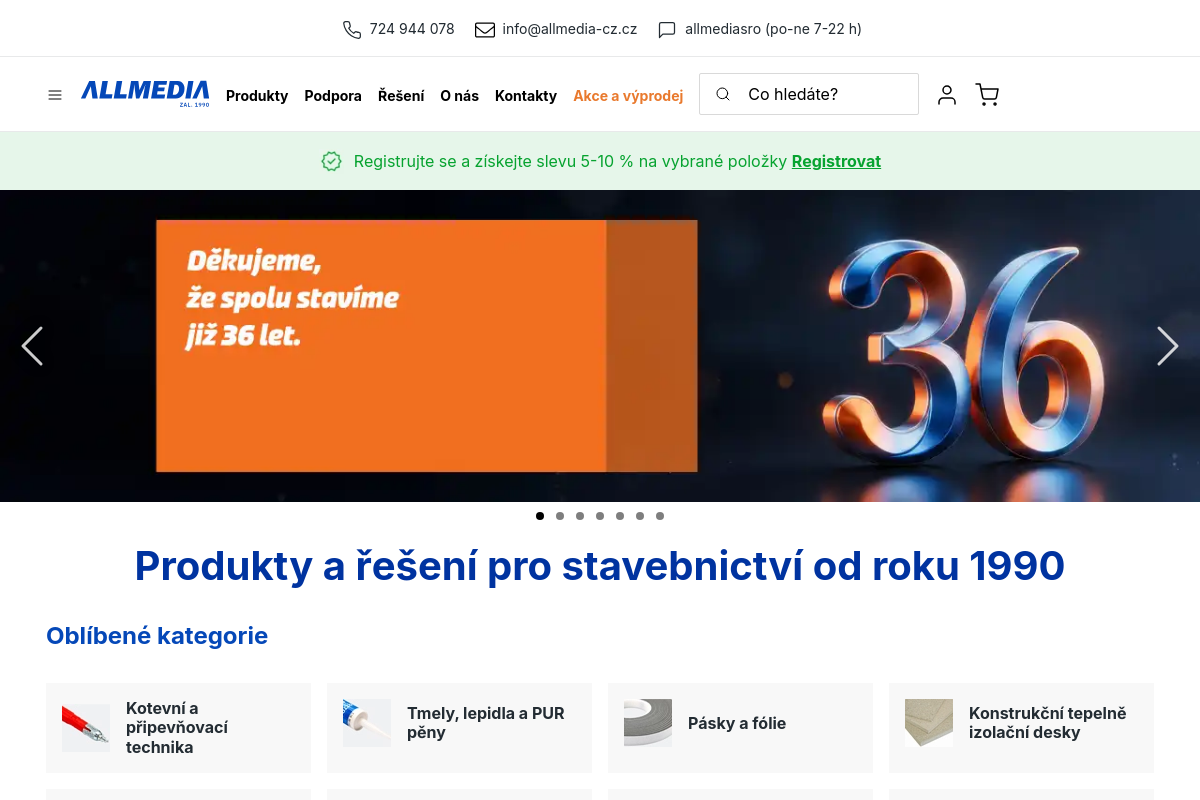The image size is (1200, 800).
Task: Select the fifth carousel dot
Action: coord(620,516)
